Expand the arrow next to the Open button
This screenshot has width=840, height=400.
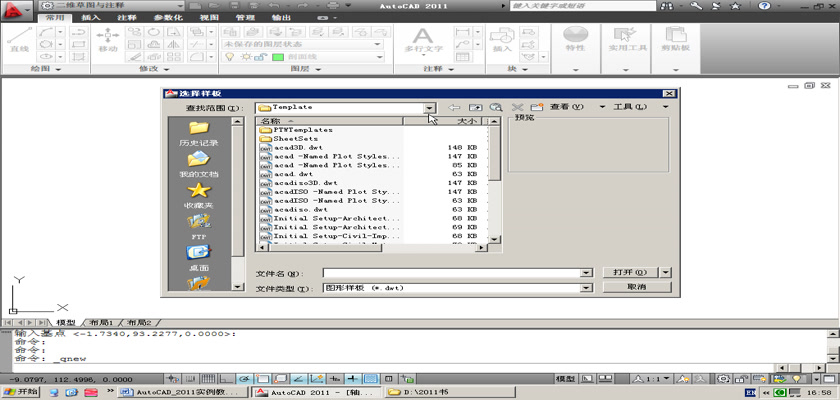[x=667, y=272]
